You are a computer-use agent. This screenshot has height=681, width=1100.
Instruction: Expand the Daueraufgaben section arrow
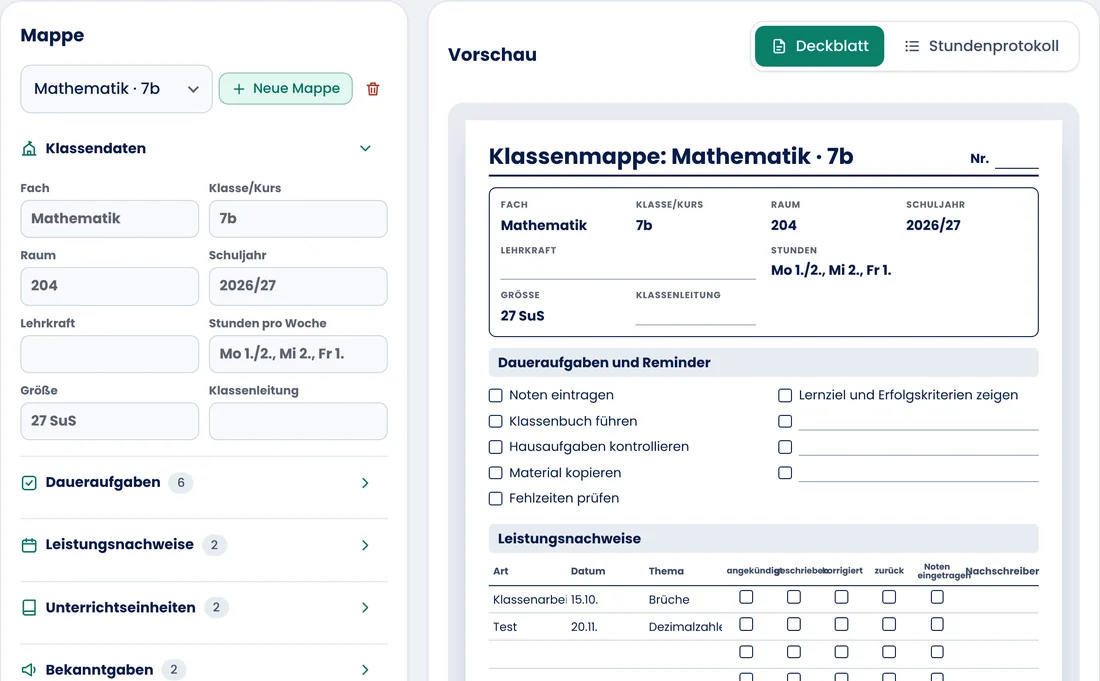pos(365,483)
